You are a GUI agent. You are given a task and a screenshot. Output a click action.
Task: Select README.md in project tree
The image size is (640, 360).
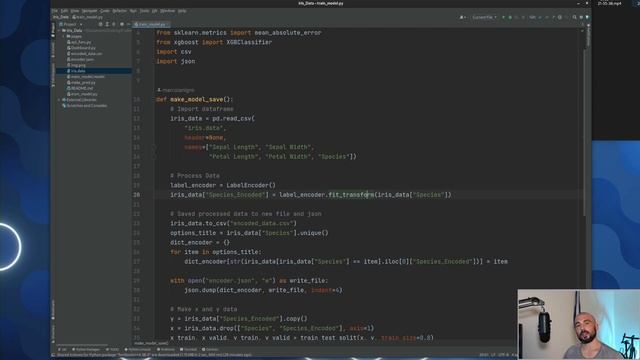click(x=80, y=88)
